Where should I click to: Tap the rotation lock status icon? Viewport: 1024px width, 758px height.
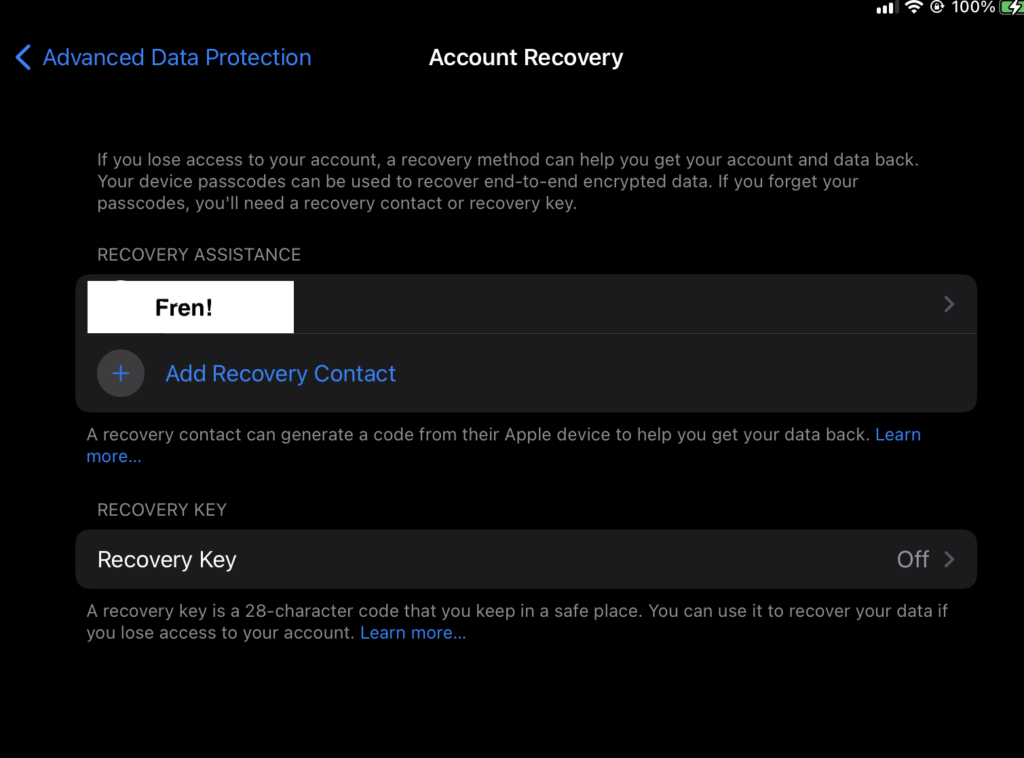point(937,7)
